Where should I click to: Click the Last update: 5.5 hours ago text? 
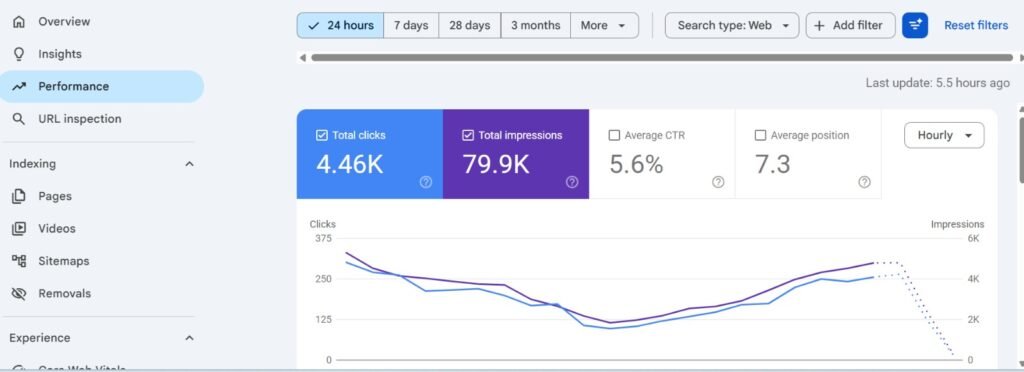pos(937,83)
